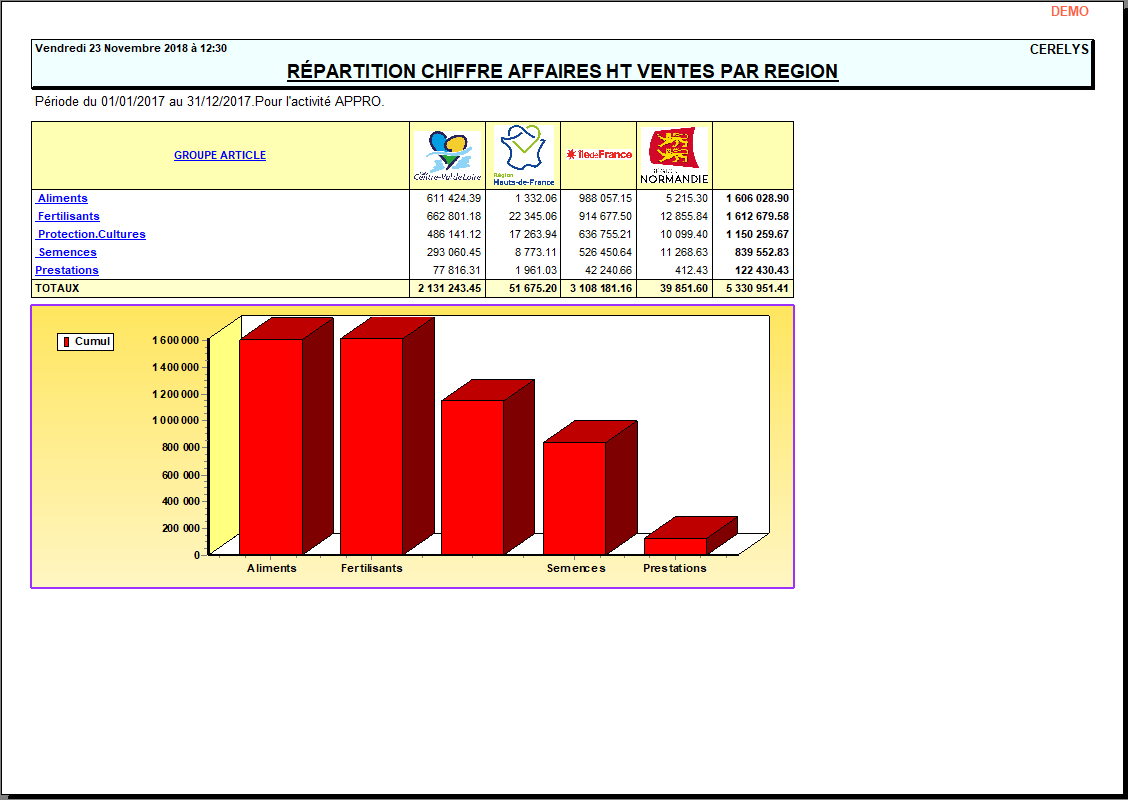The image size is (1128, 800).
Task: Select the CERELYS company label
Action: (1059, 48)
